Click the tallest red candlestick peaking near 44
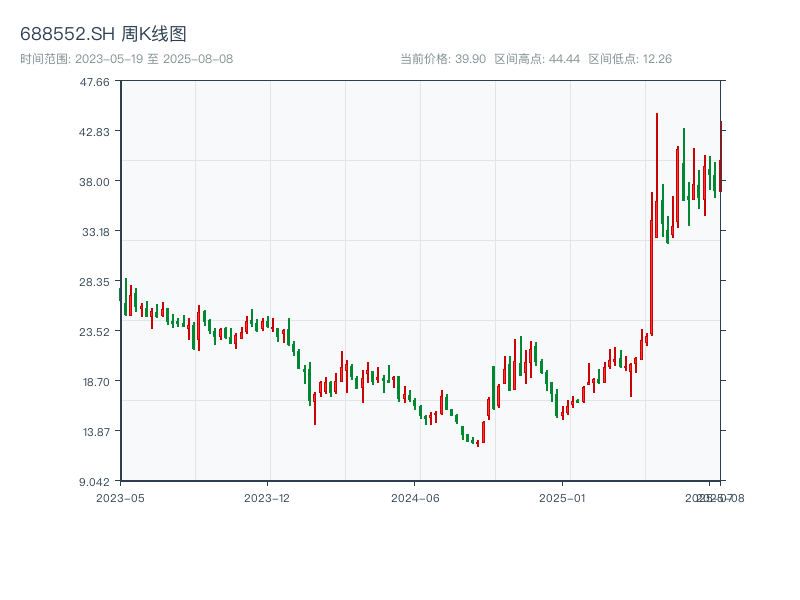 (x=657, y=175)
